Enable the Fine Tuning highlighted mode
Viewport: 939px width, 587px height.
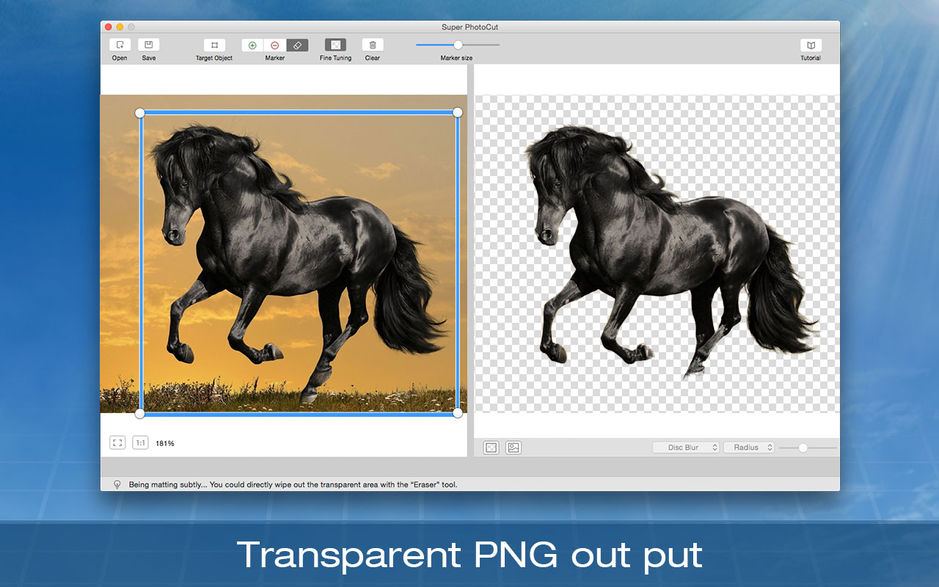click(x=335, y=45)
